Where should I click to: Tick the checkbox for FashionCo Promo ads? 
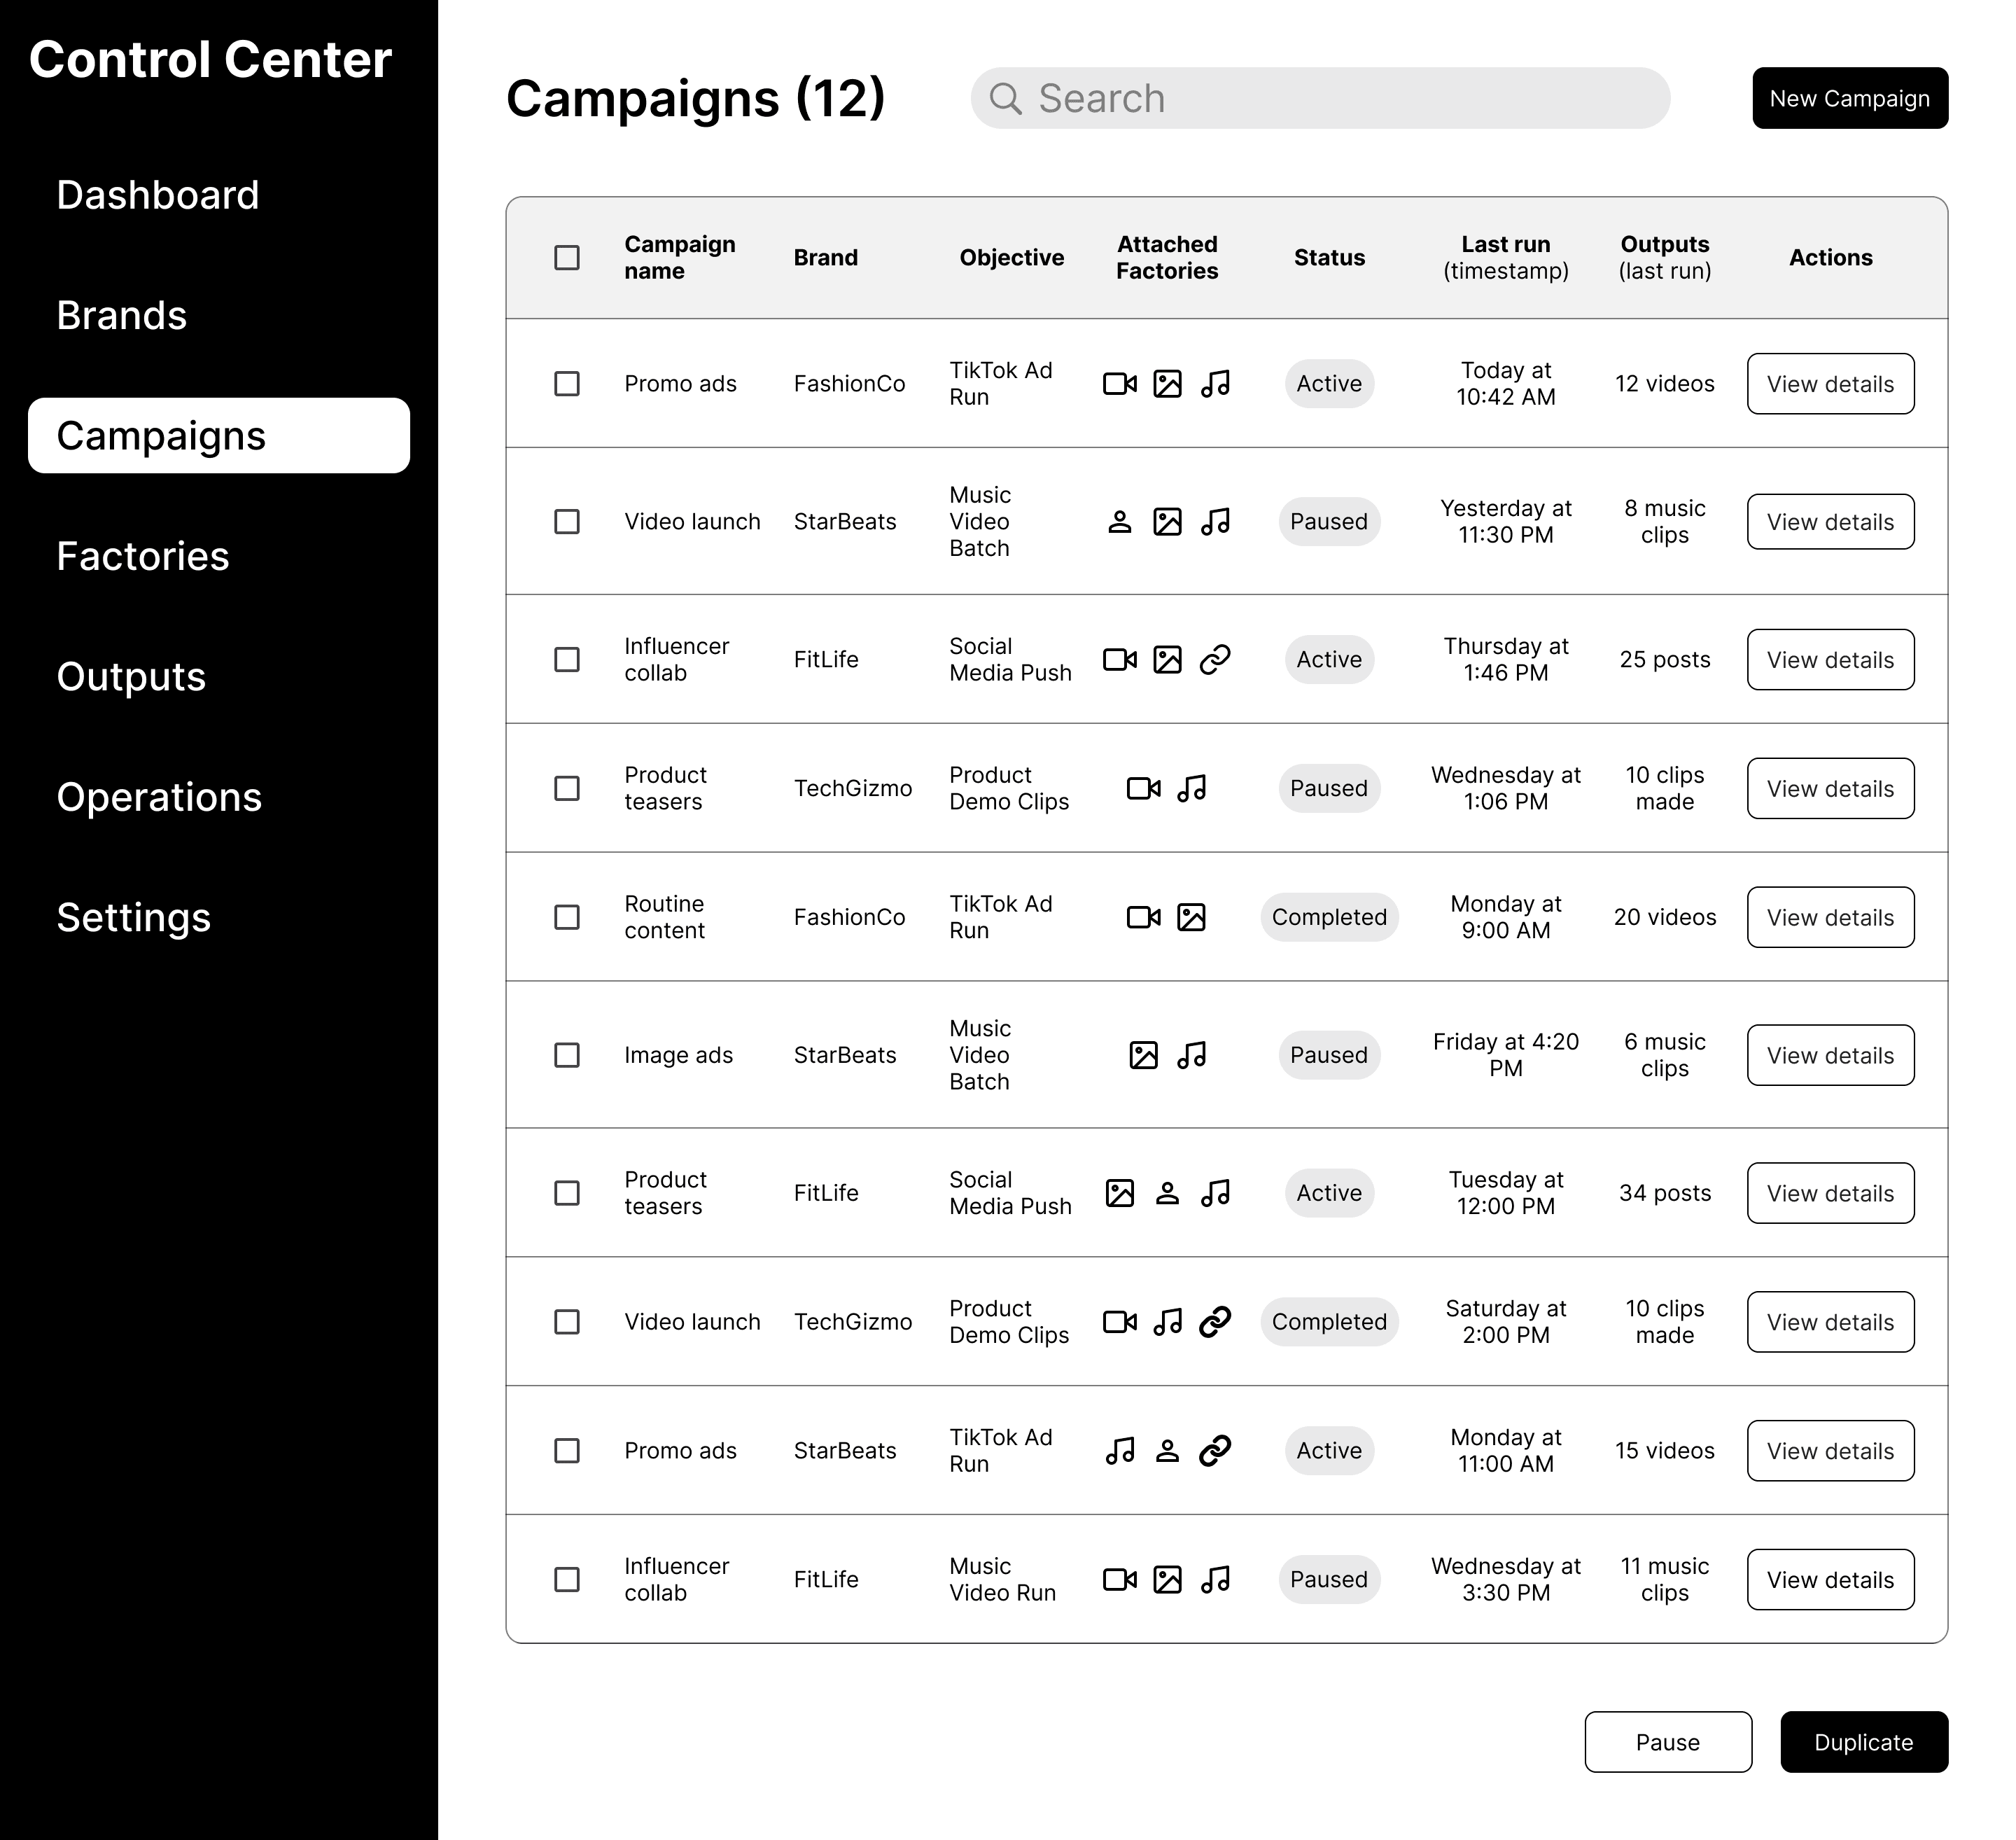(x=567, y=384)
